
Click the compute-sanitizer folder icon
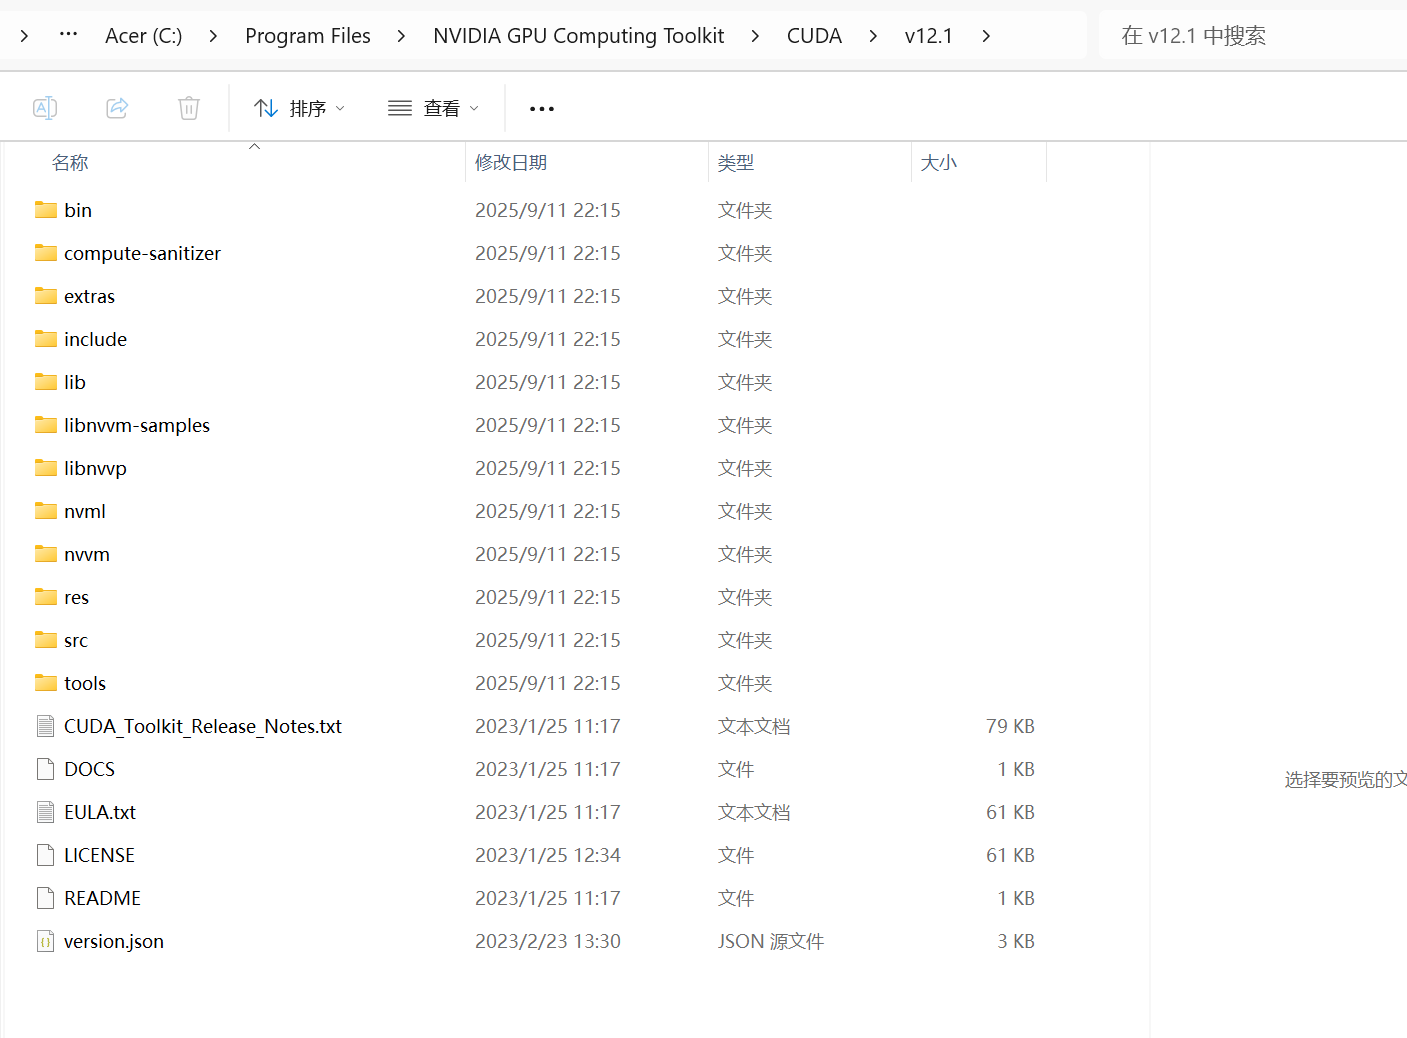46,253
